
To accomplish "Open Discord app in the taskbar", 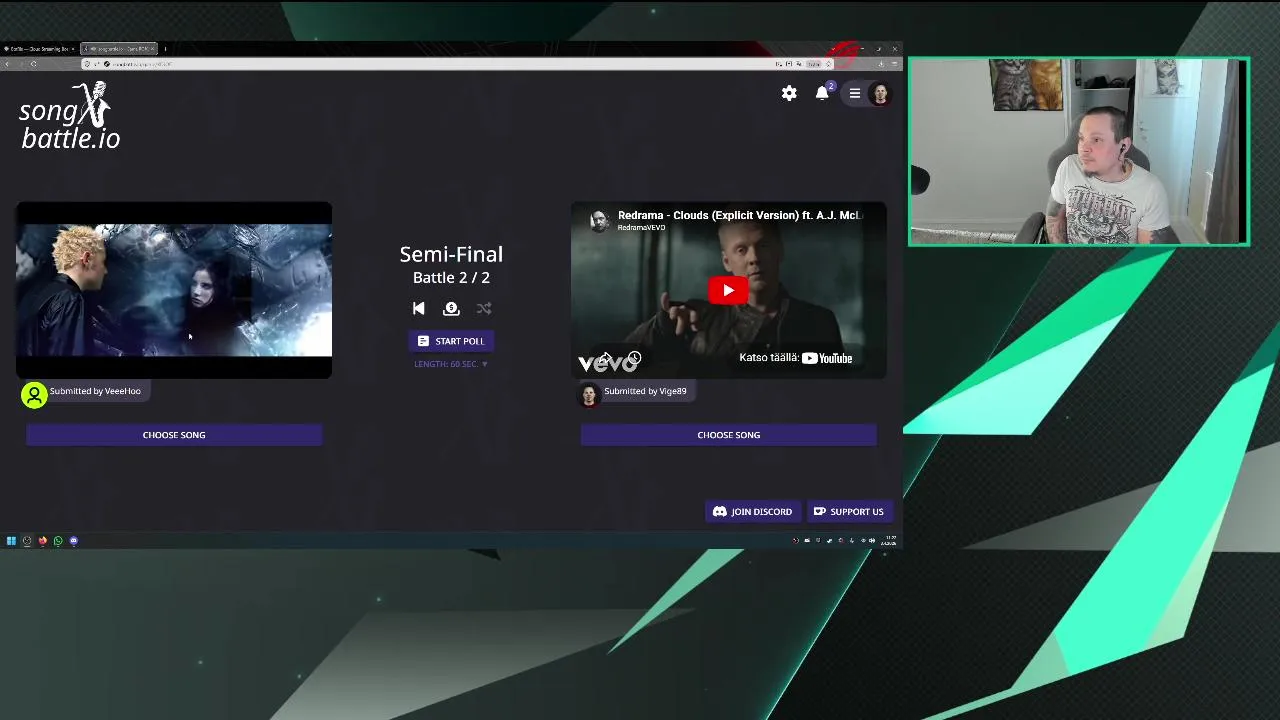I will [73, 541].
